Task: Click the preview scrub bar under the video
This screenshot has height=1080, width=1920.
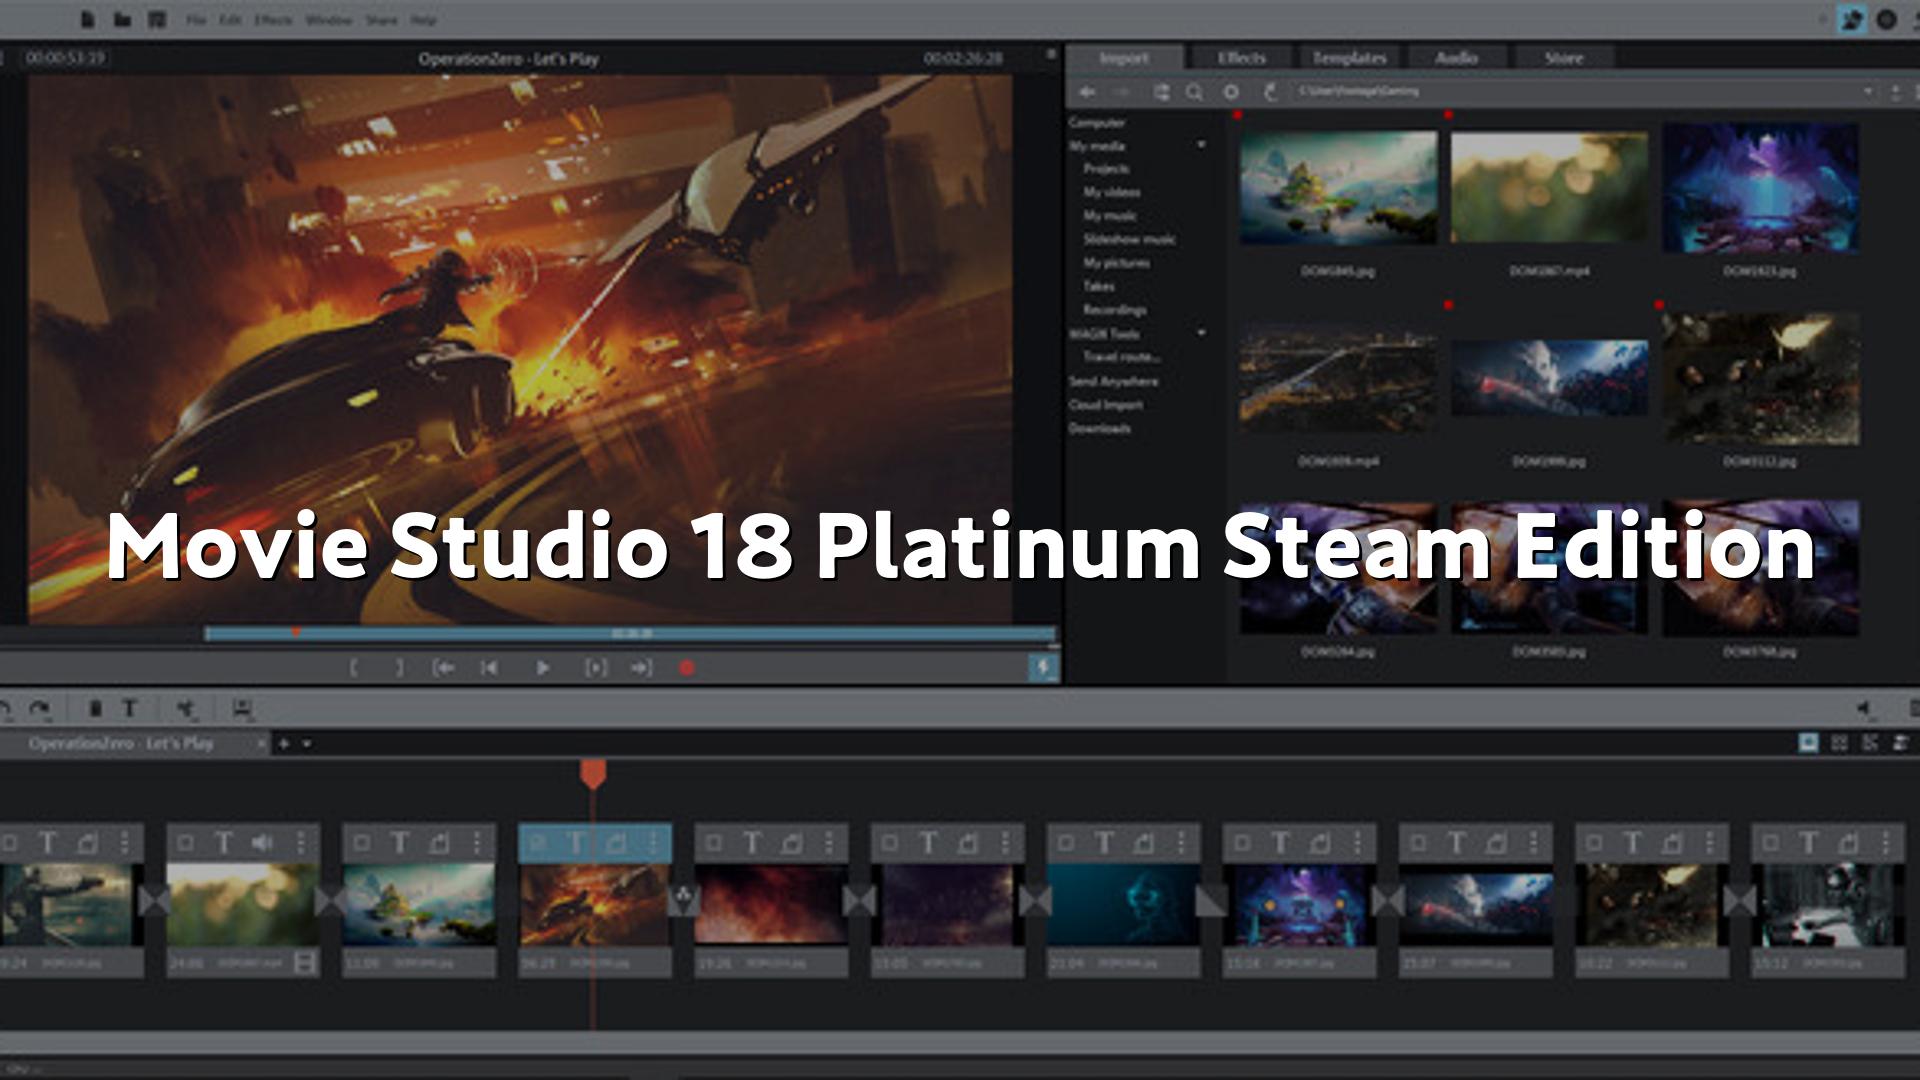Action: pos(630,634)
